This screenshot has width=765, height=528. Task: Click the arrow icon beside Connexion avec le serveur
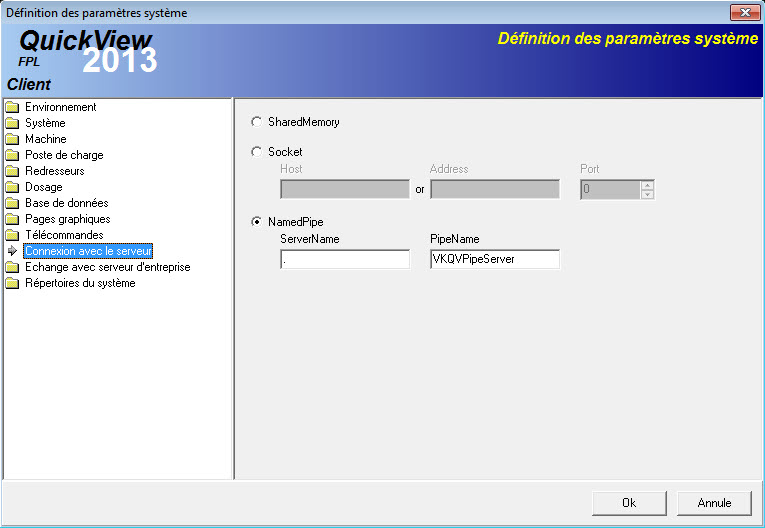click(x=13, y=251)
